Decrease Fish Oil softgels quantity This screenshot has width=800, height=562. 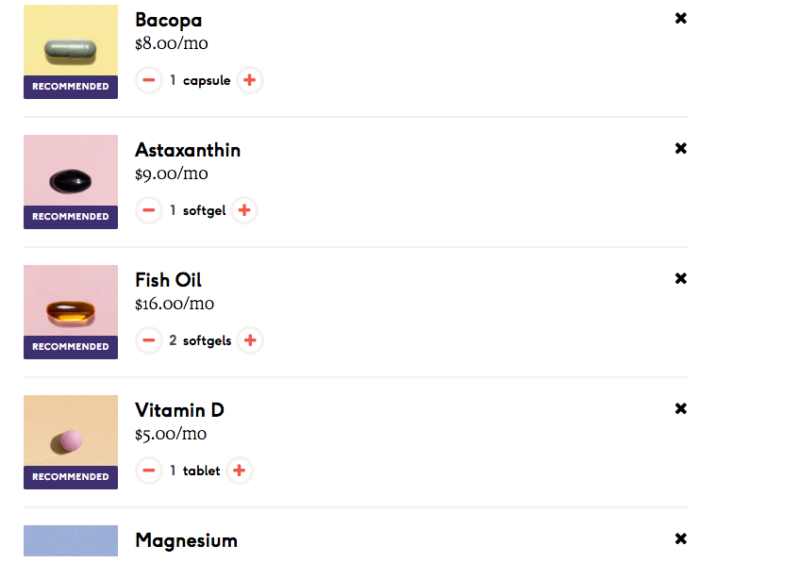148,340
